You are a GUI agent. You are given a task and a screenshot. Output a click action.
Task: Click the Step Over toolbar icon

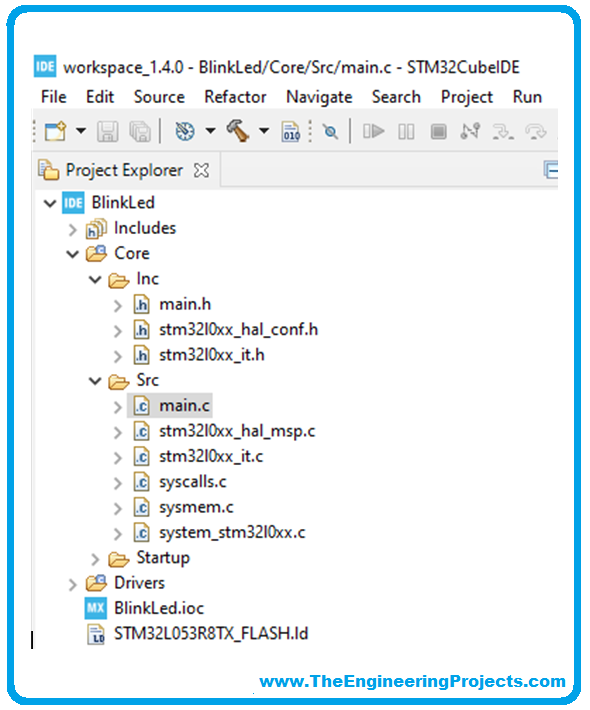pos(536,132)
